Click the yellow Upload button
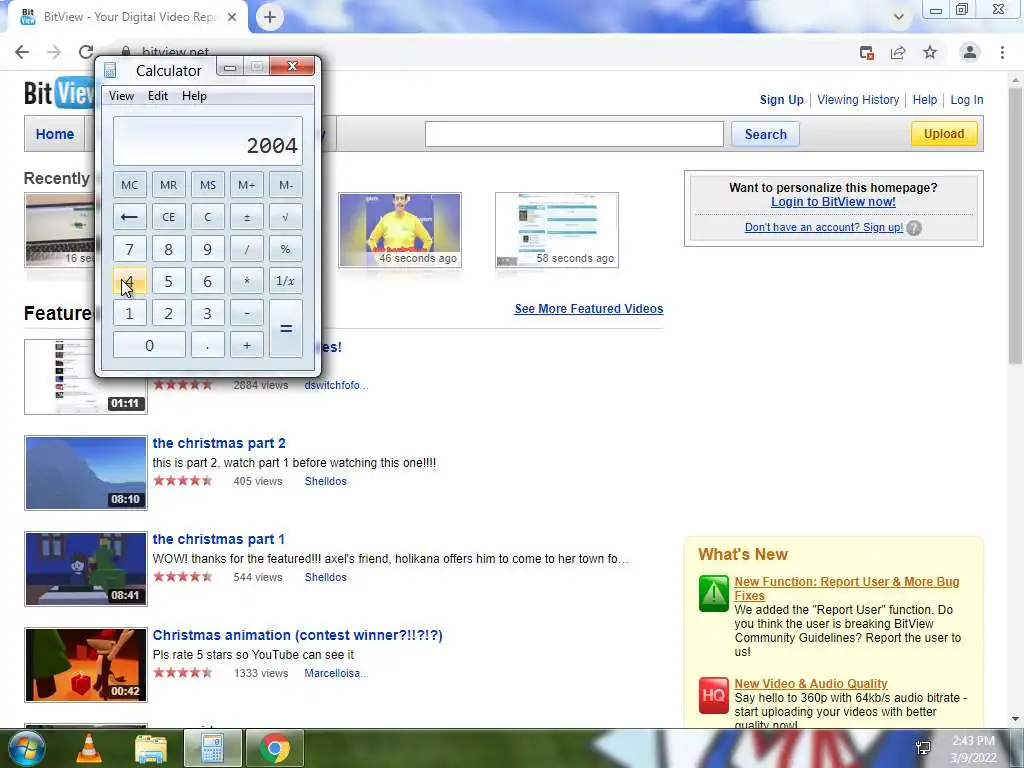 pyautogui.click(x=944, y=134)
